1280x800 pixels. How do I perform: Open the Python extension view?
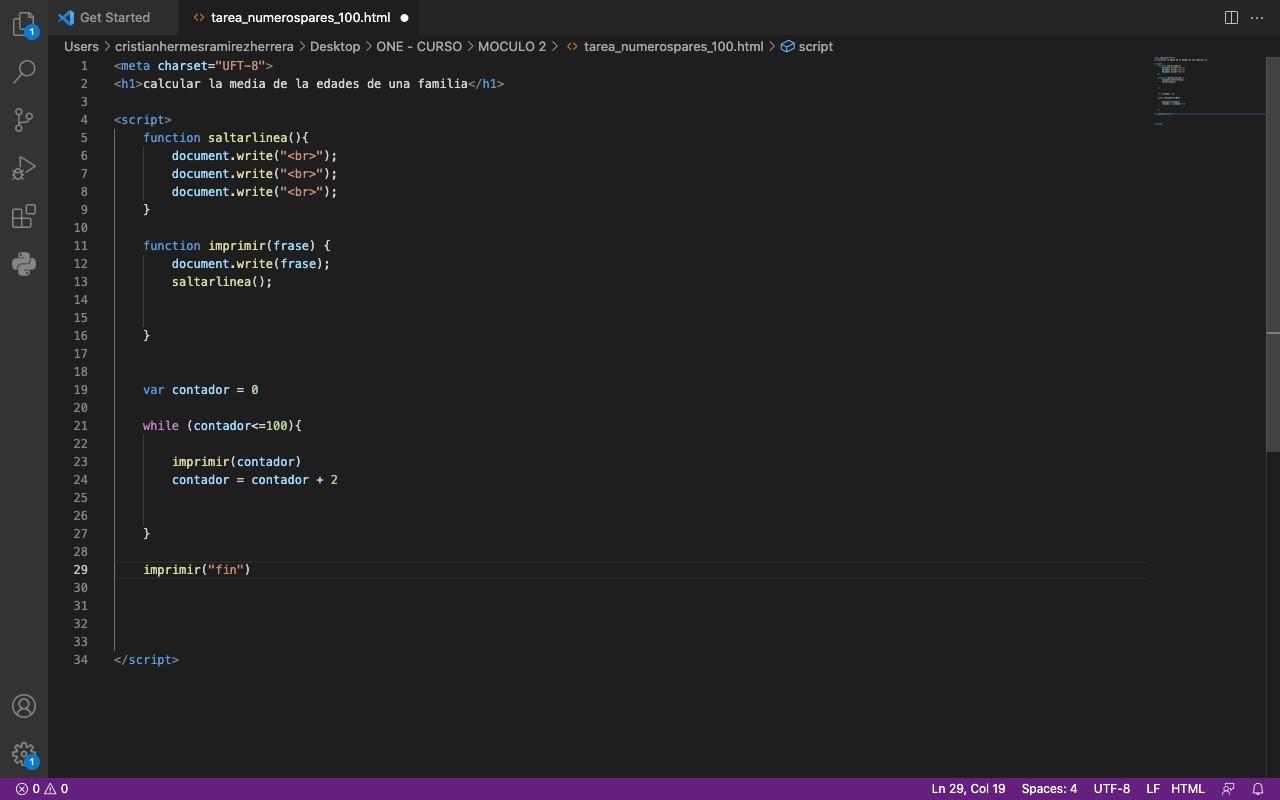tap(24, 264)
